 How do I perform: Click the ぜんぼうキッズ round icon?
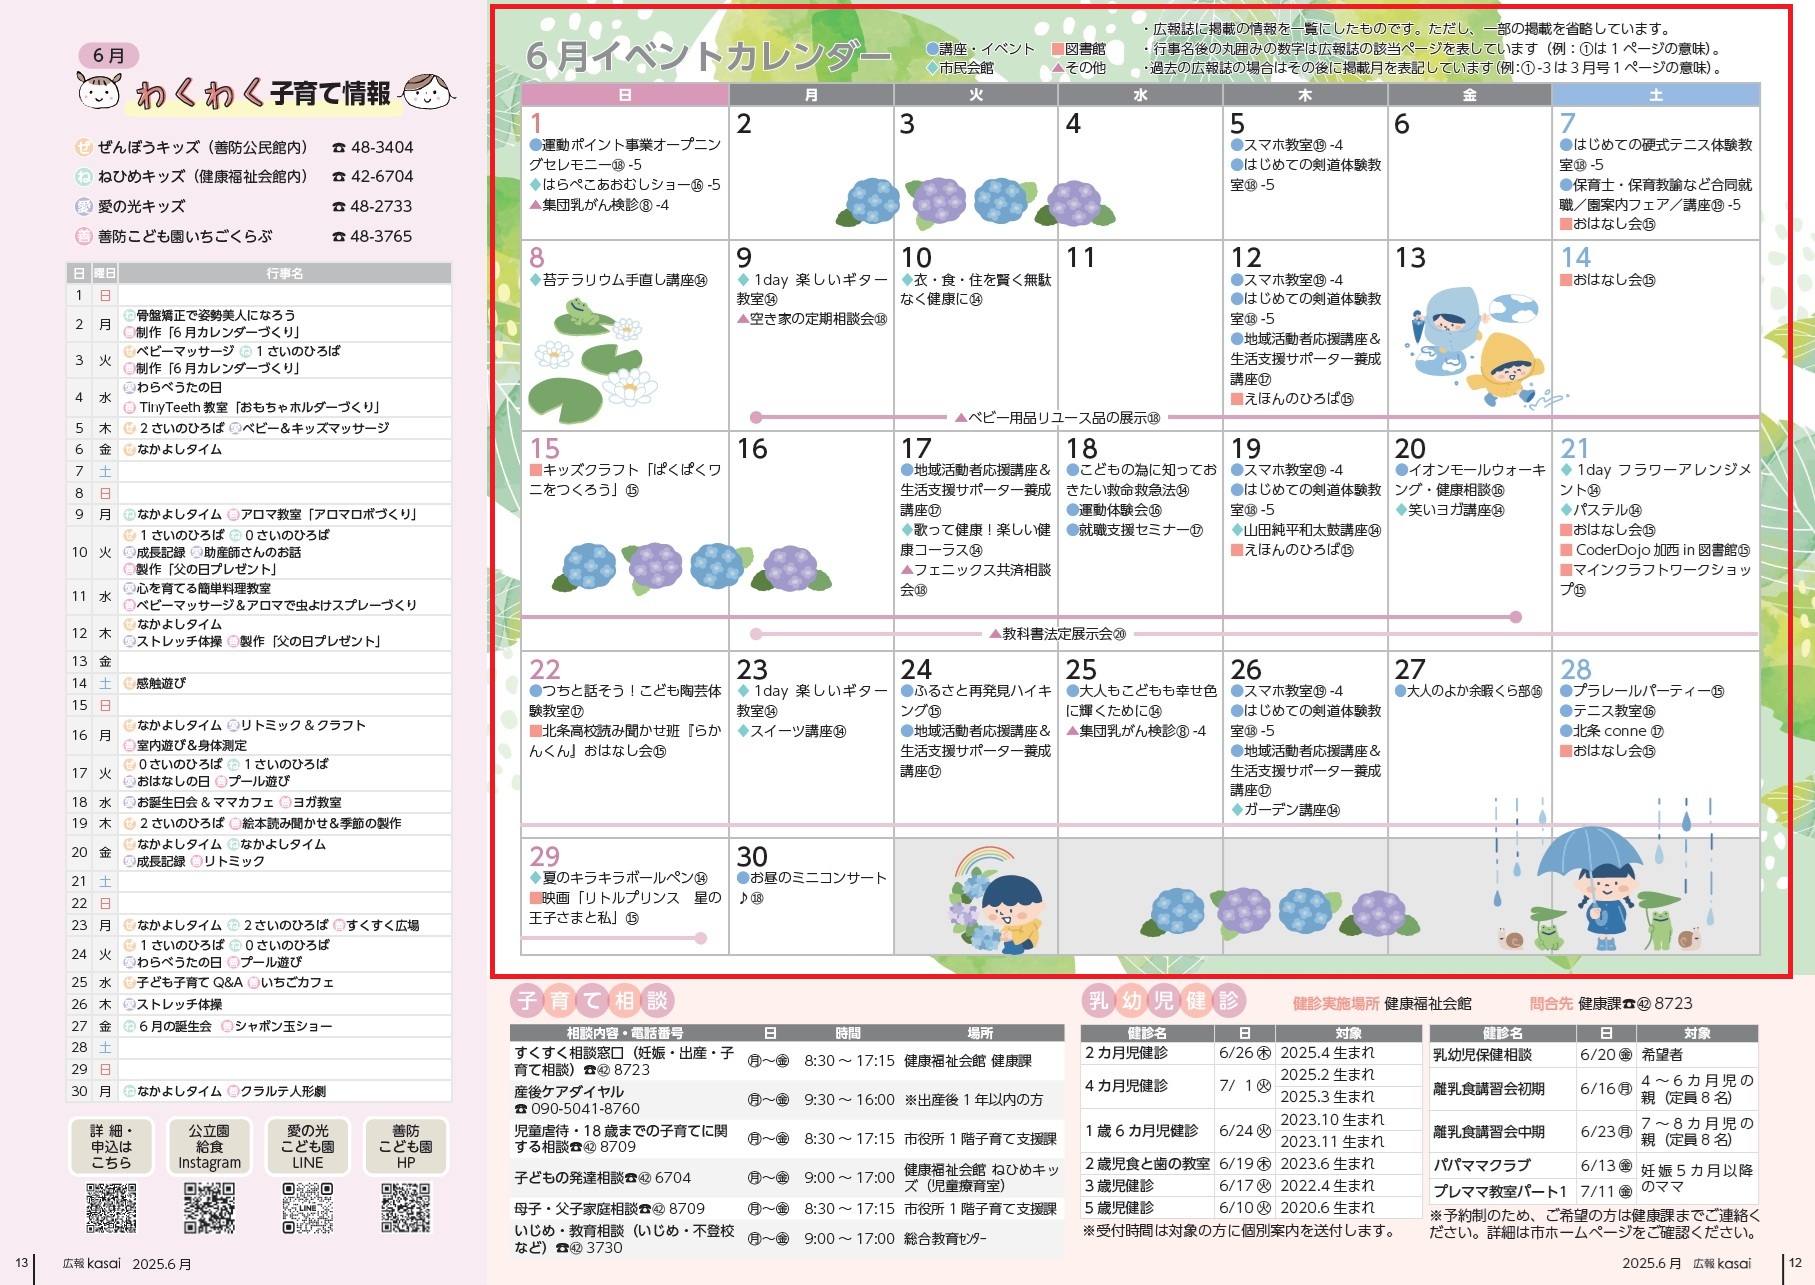(84, 147)
